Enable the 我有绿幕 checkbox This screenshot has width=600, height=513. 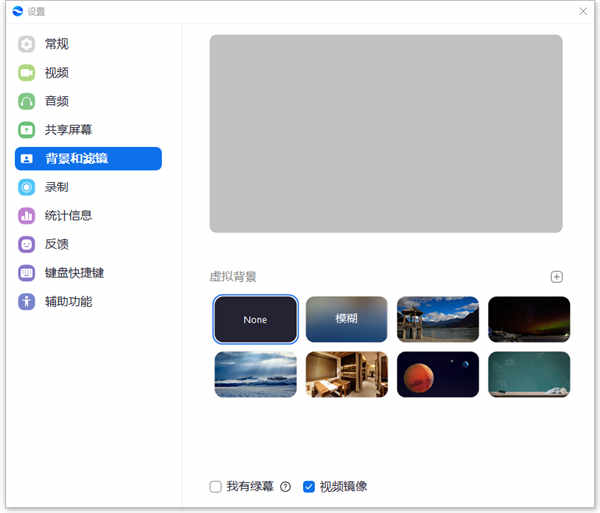215,487
